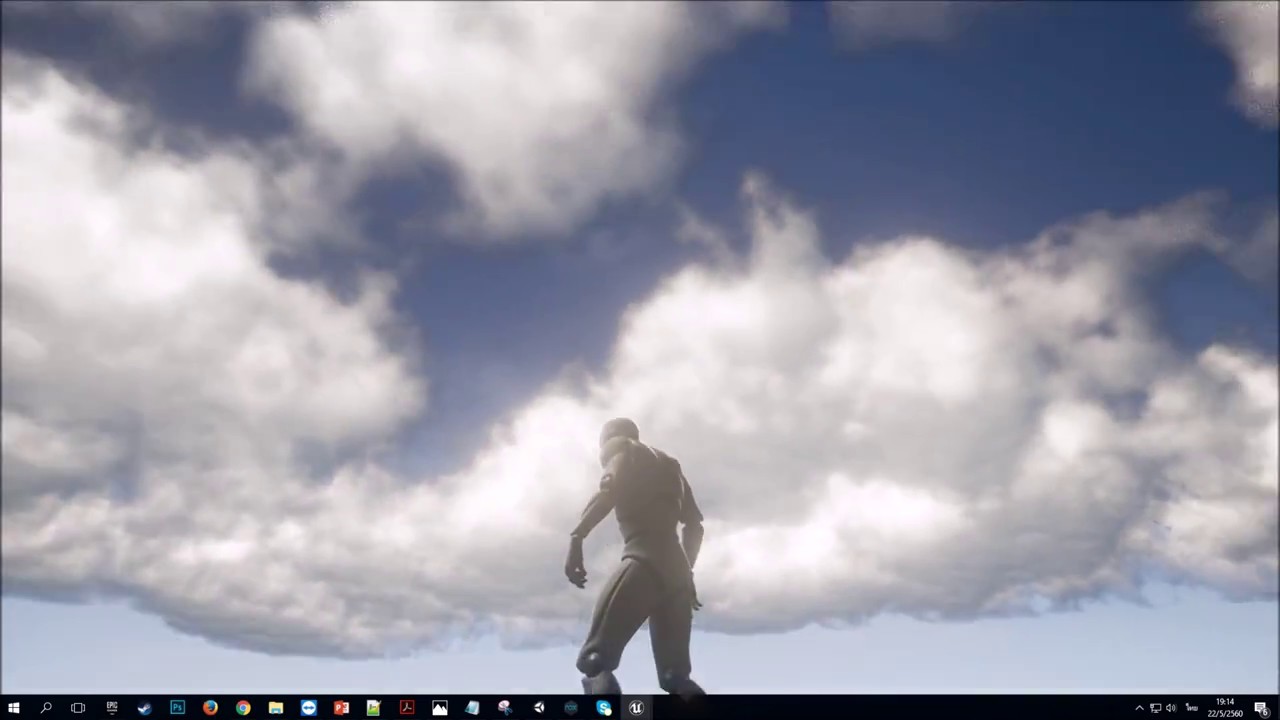This screenshot has height=720, width=1280.
Task: Launch Firefox from the taskbar
Action: click(210, 708)
